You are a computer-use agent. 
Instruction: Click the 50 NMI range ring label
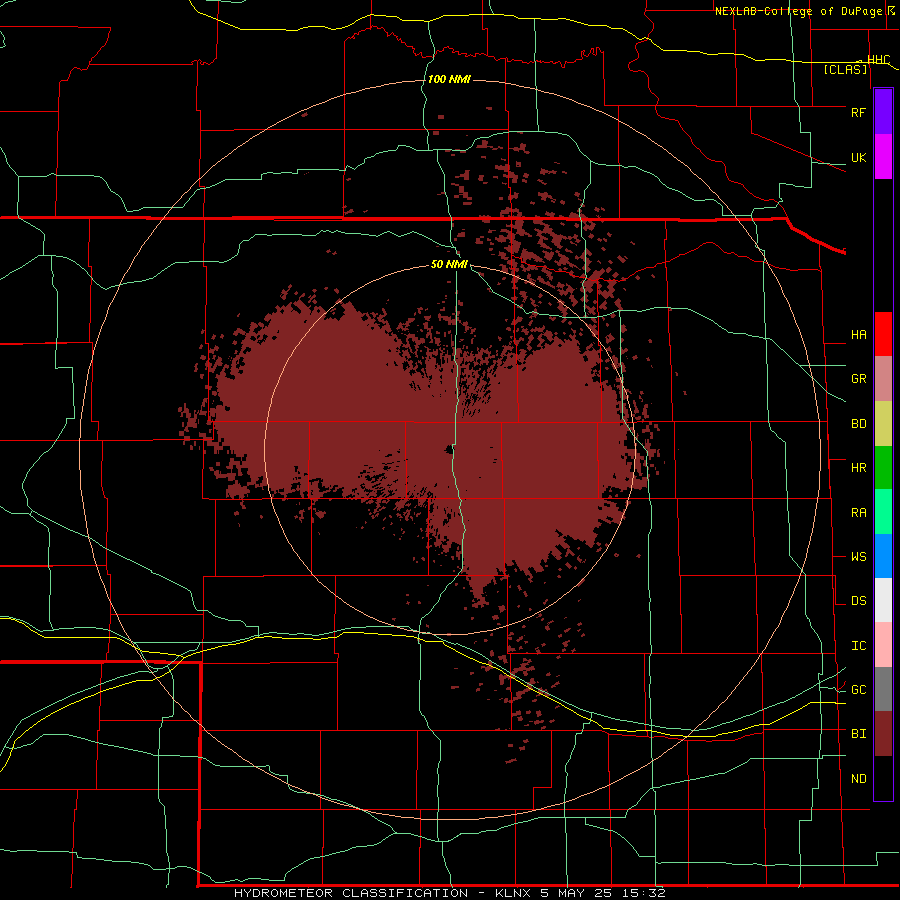pos(449,265)
